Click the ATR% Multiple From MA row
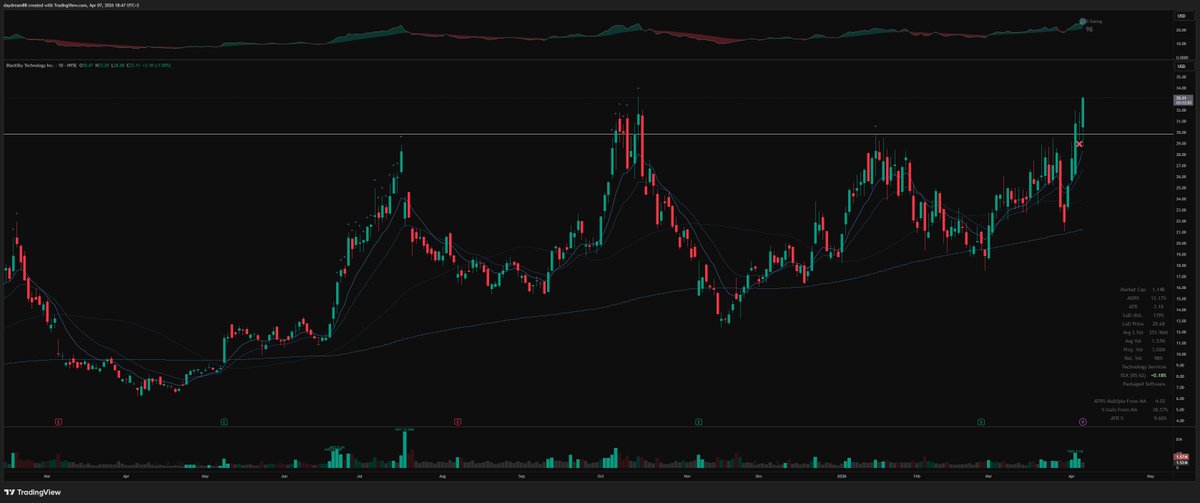The image size is (1200, 503). coord(1130,401)
